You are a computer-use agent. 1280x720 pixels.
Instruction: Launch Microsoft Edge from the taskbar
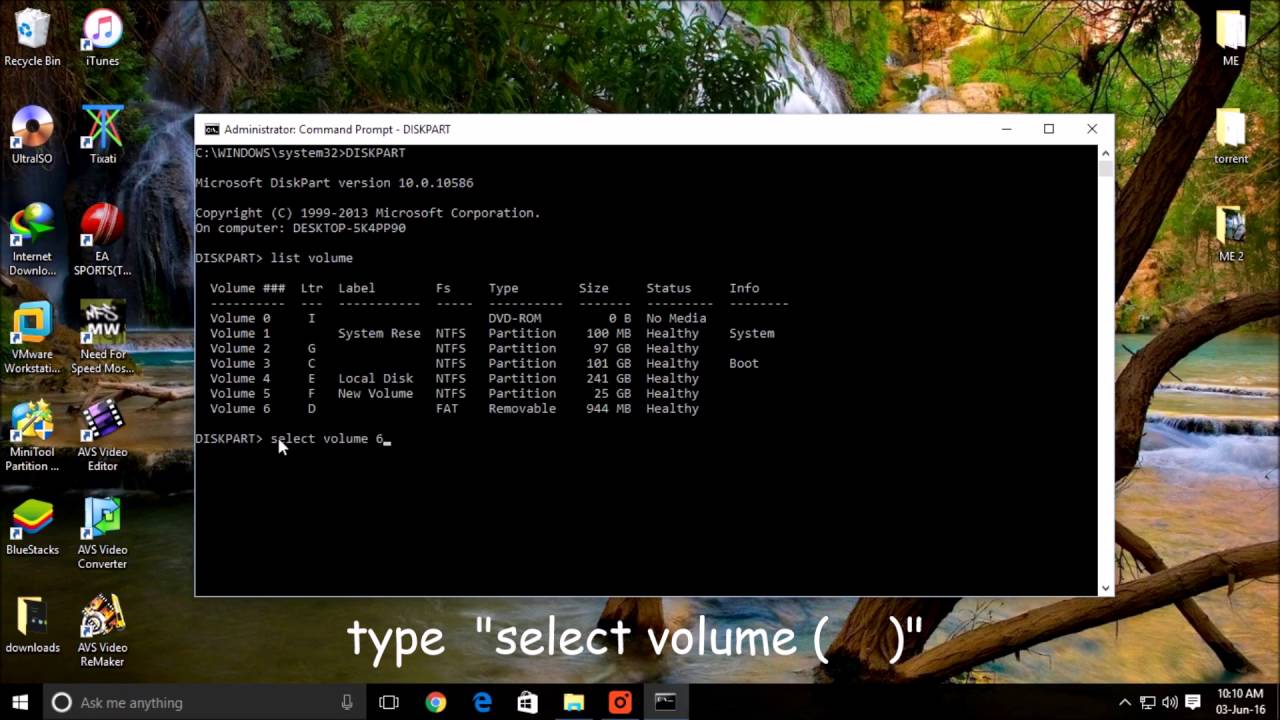tap(482, 702)
